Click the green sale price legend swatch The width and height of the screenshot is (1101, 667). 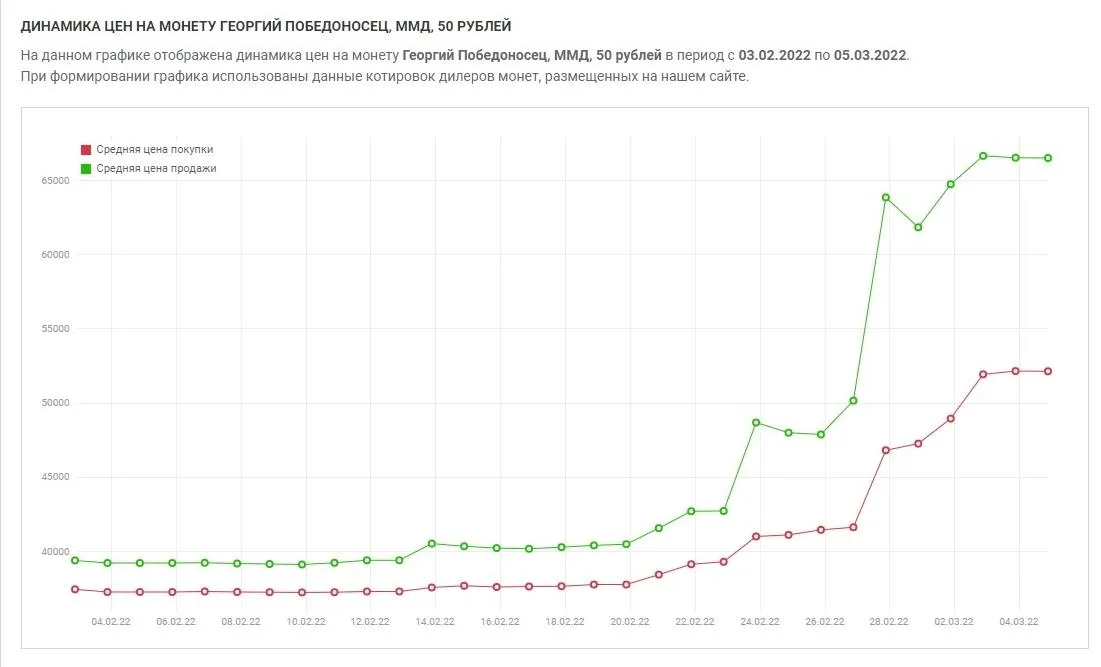(86, 169)
